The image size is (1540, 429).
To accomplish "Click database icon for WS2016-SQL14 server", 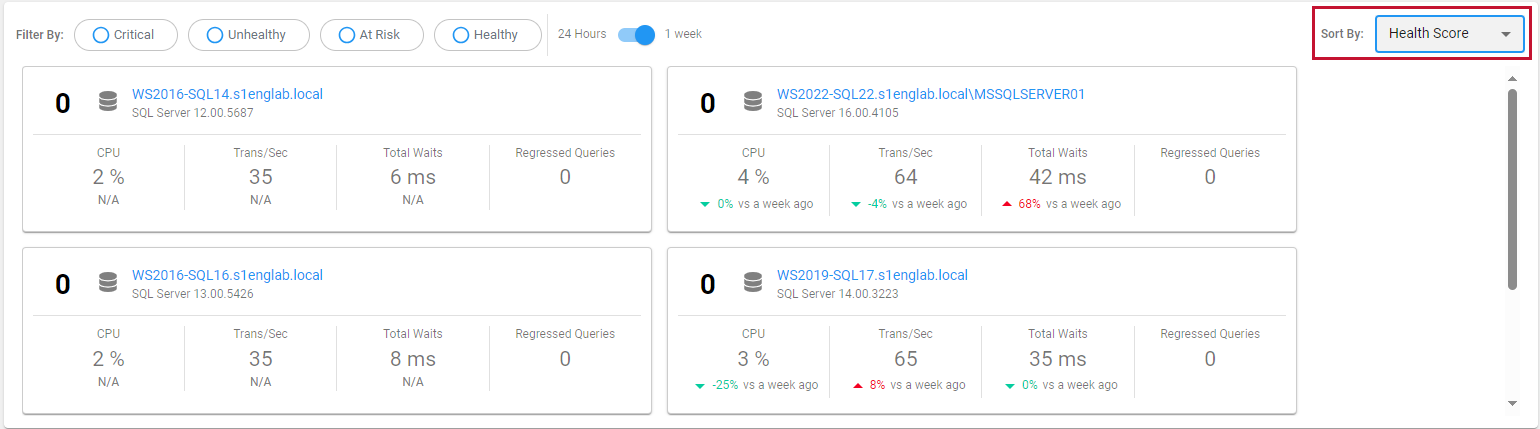I will (108, 102).
